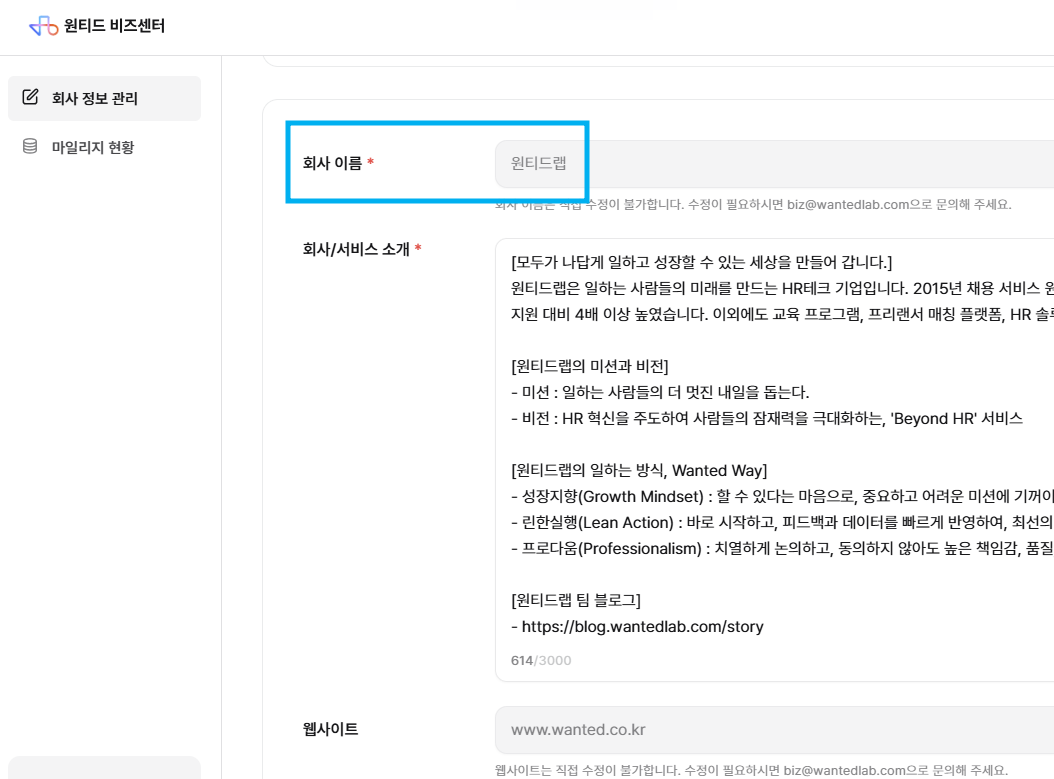Click the heading [원티드랩 팀 블로그]
This screenshot has width=1054, height=779.
(x=576, y=600)
